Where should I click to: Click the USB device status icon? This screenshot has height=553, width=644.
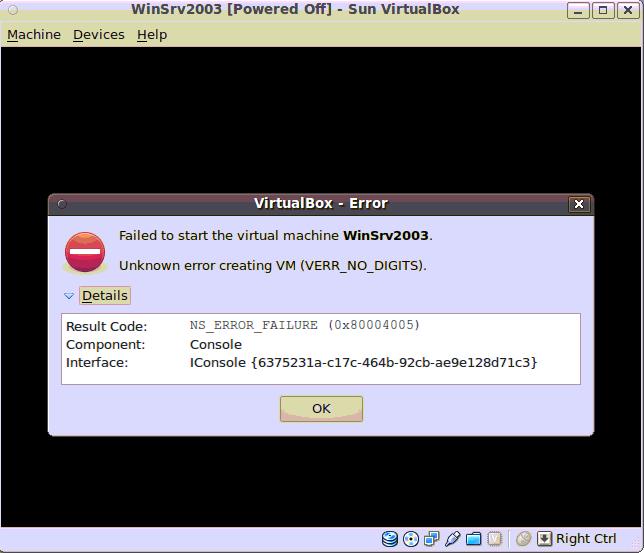tap(452, 539)
